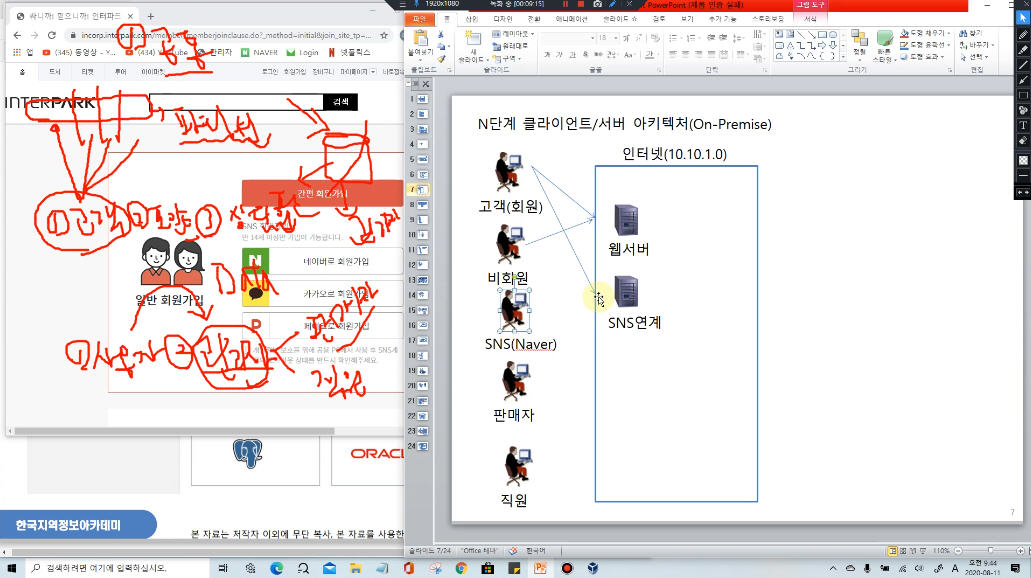Open the Animations ribbon tab
This screenshot has height=578, width=1031.
point(571,19)
